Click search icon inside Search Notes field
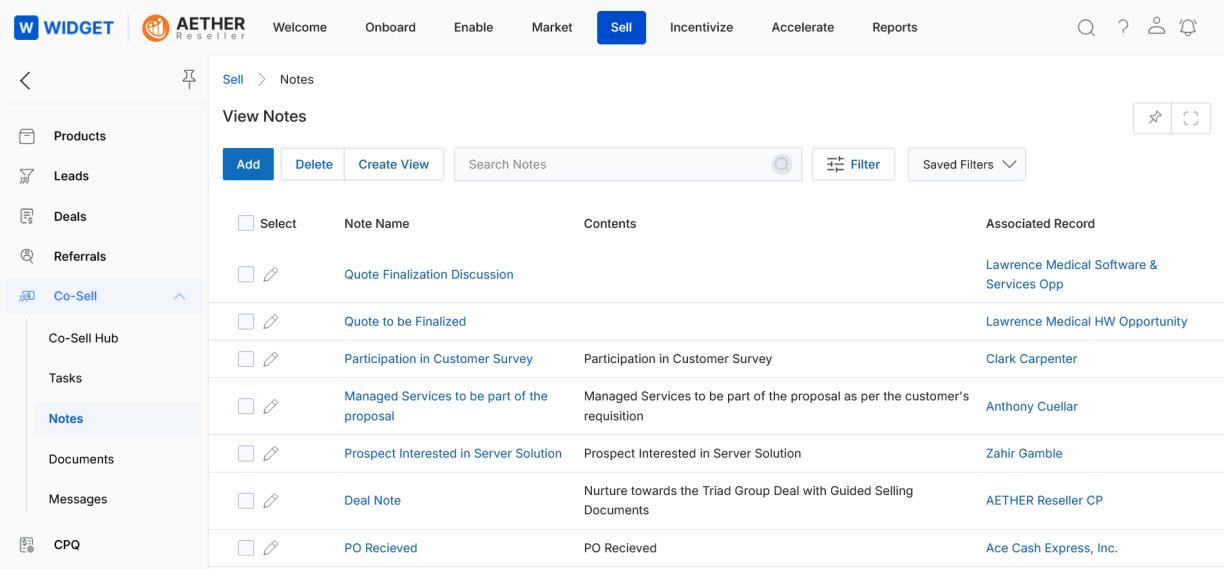 (781, 164)
